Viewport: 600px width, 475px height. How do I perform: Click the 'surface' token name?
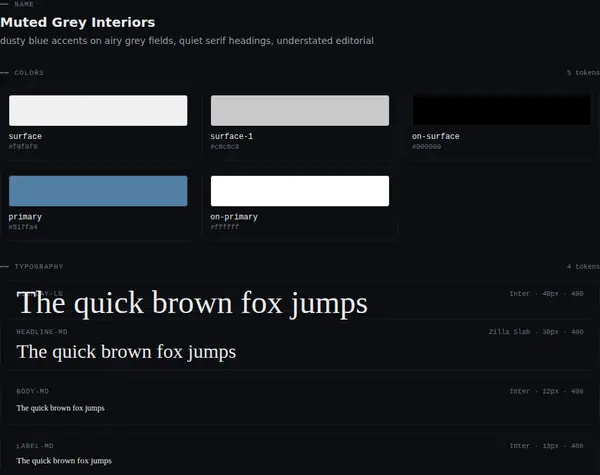click(x=25, y=136)
